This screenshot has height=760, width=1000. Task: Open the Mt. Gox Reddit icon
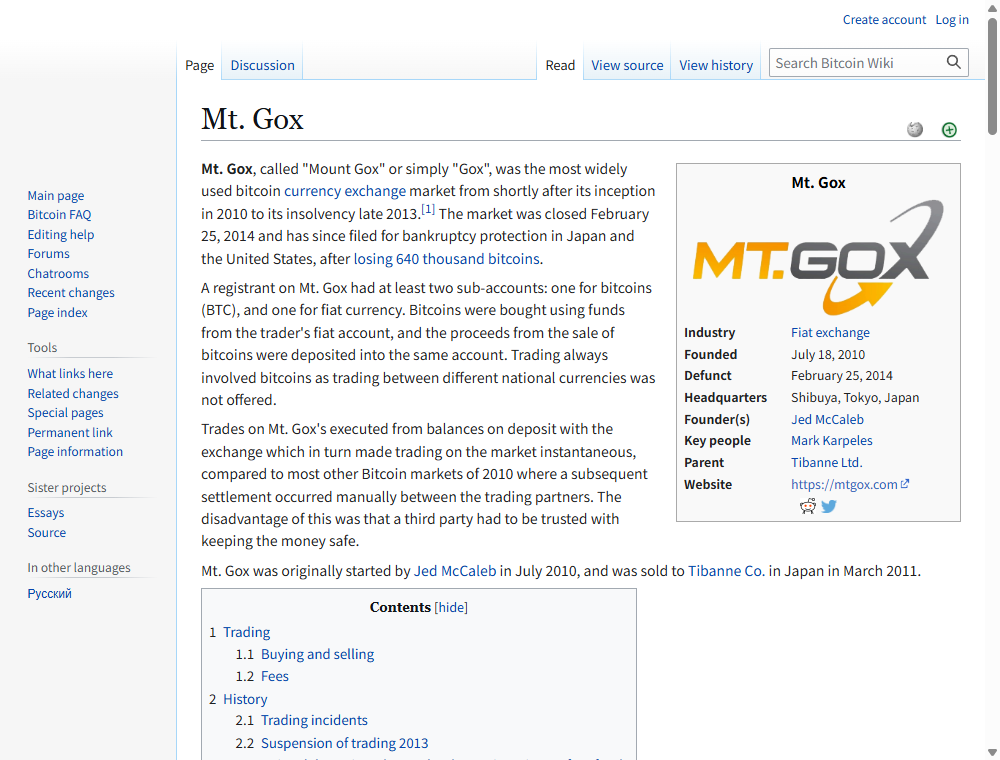pyautogui.click(x=808, y=506)
